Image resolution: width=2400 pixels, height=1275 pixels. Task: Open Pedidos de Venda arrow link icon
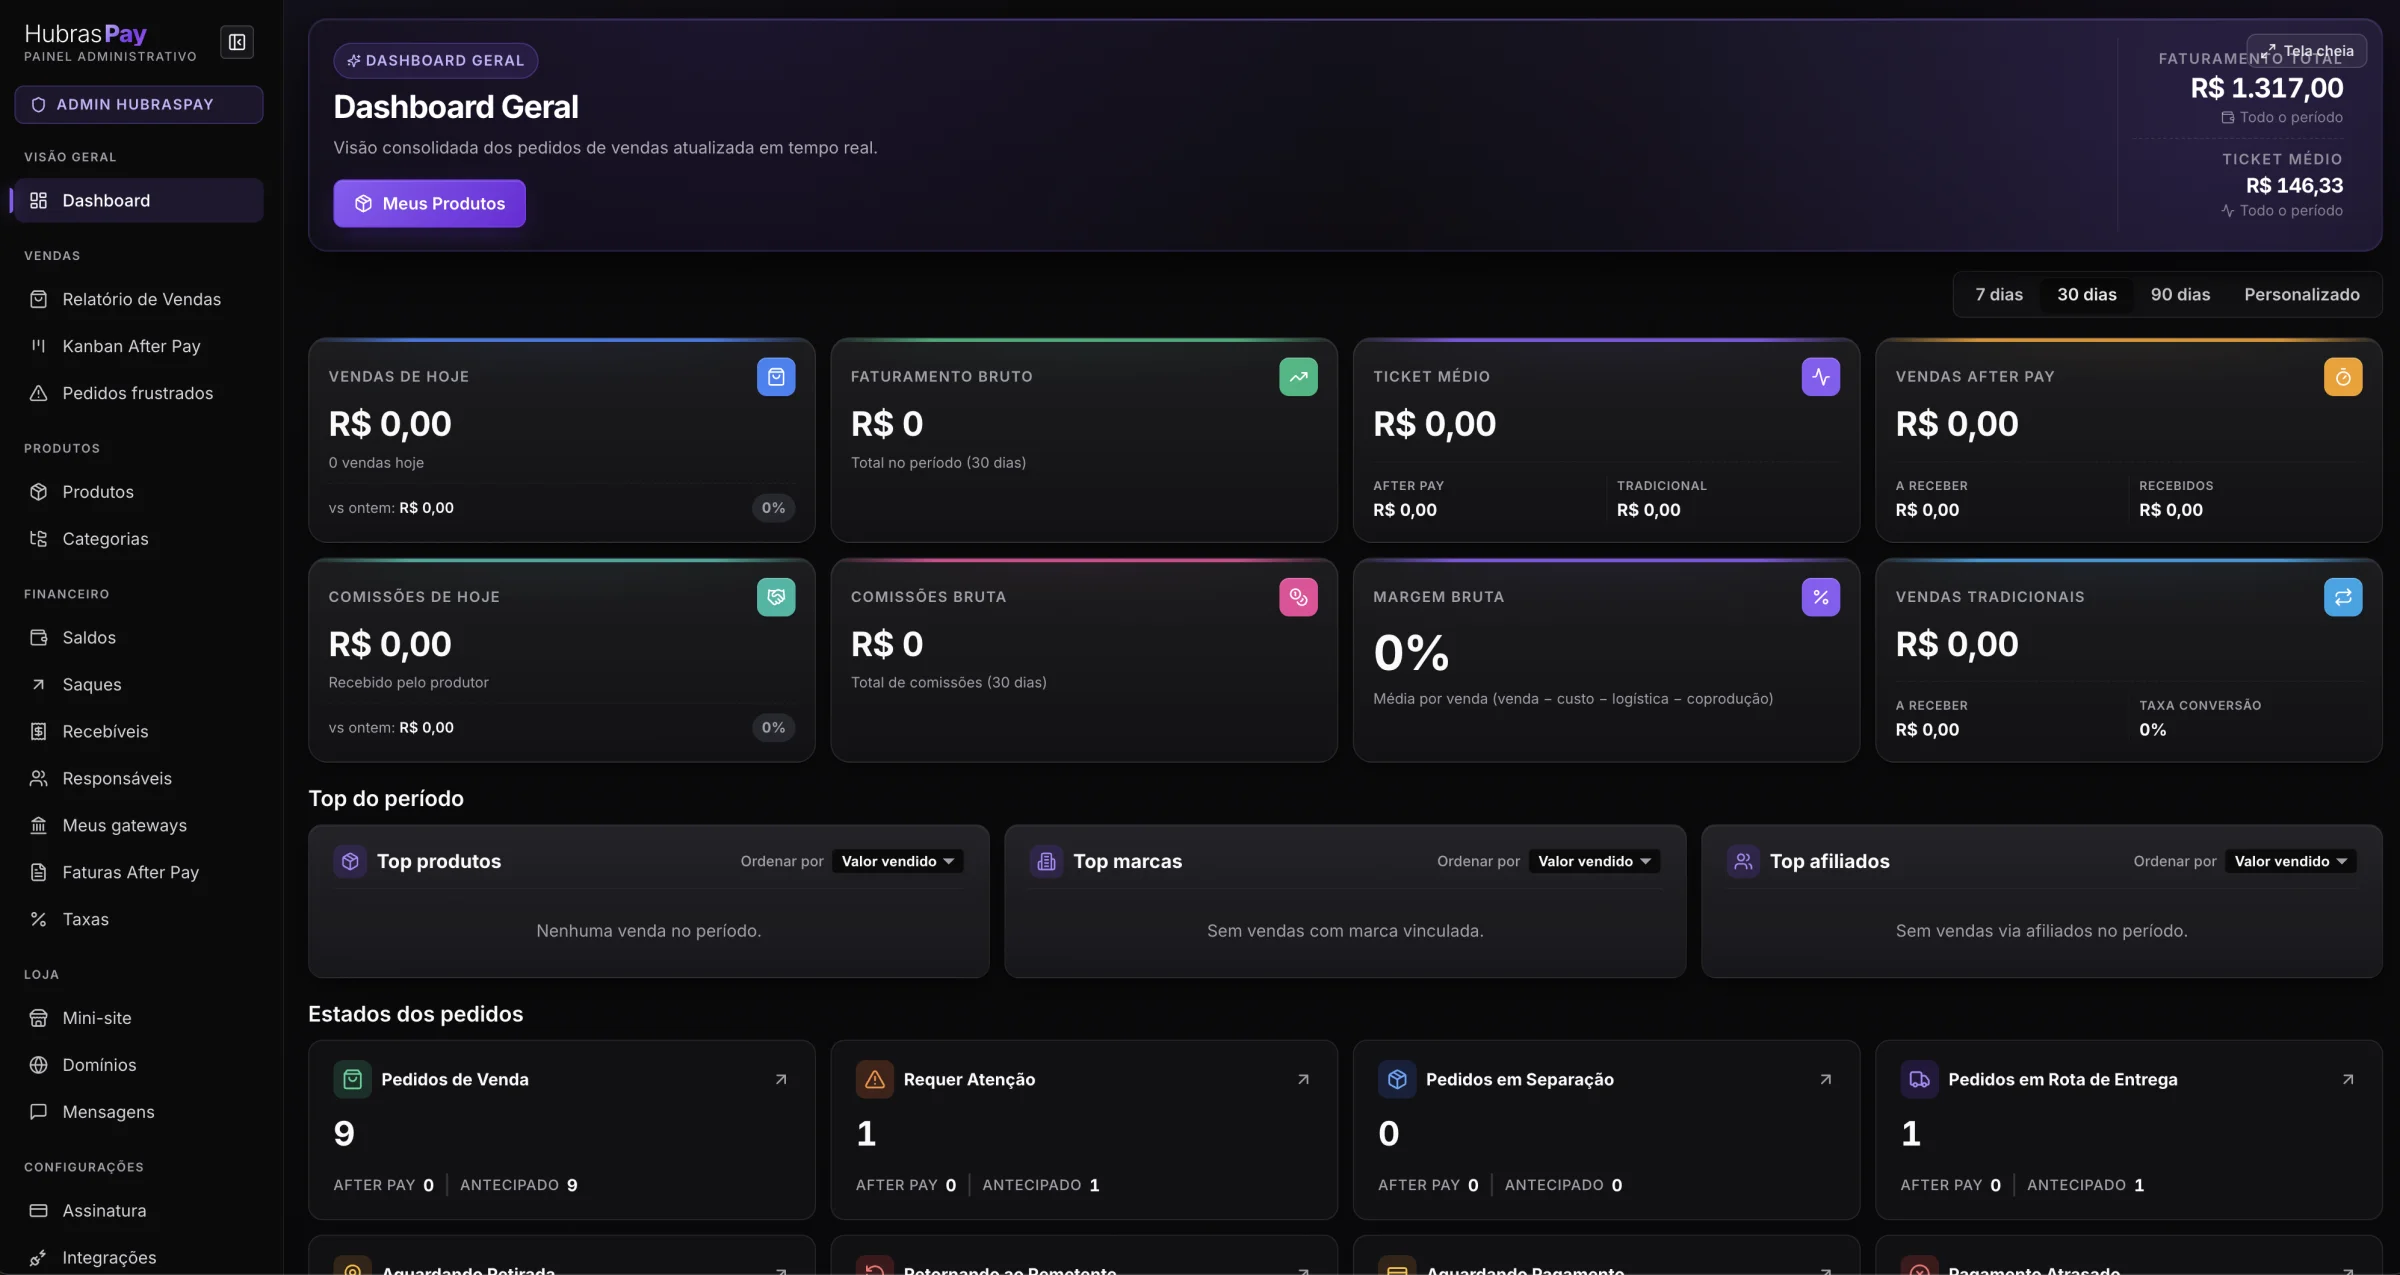coord(781,1079)
